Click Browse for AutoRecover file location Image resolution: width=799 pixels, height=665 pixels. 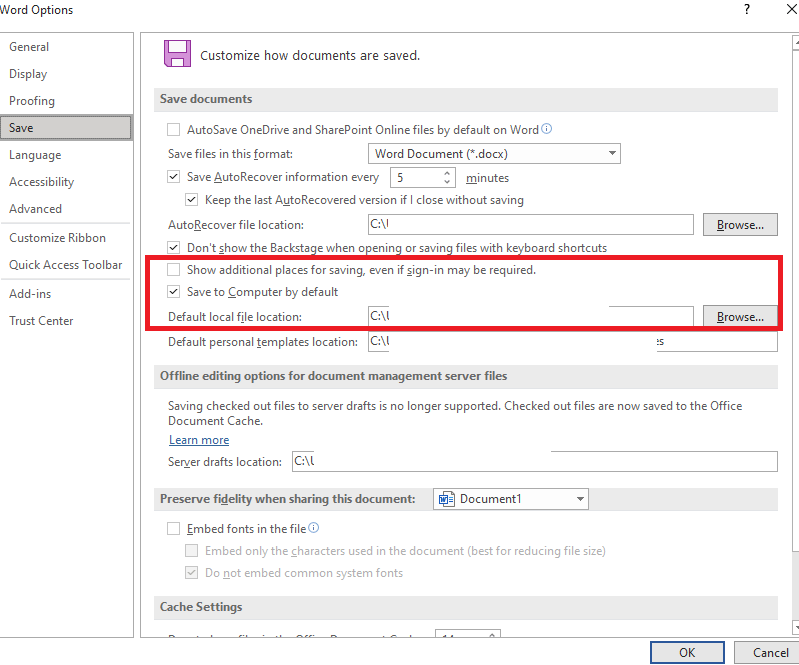tap(740, 225)
